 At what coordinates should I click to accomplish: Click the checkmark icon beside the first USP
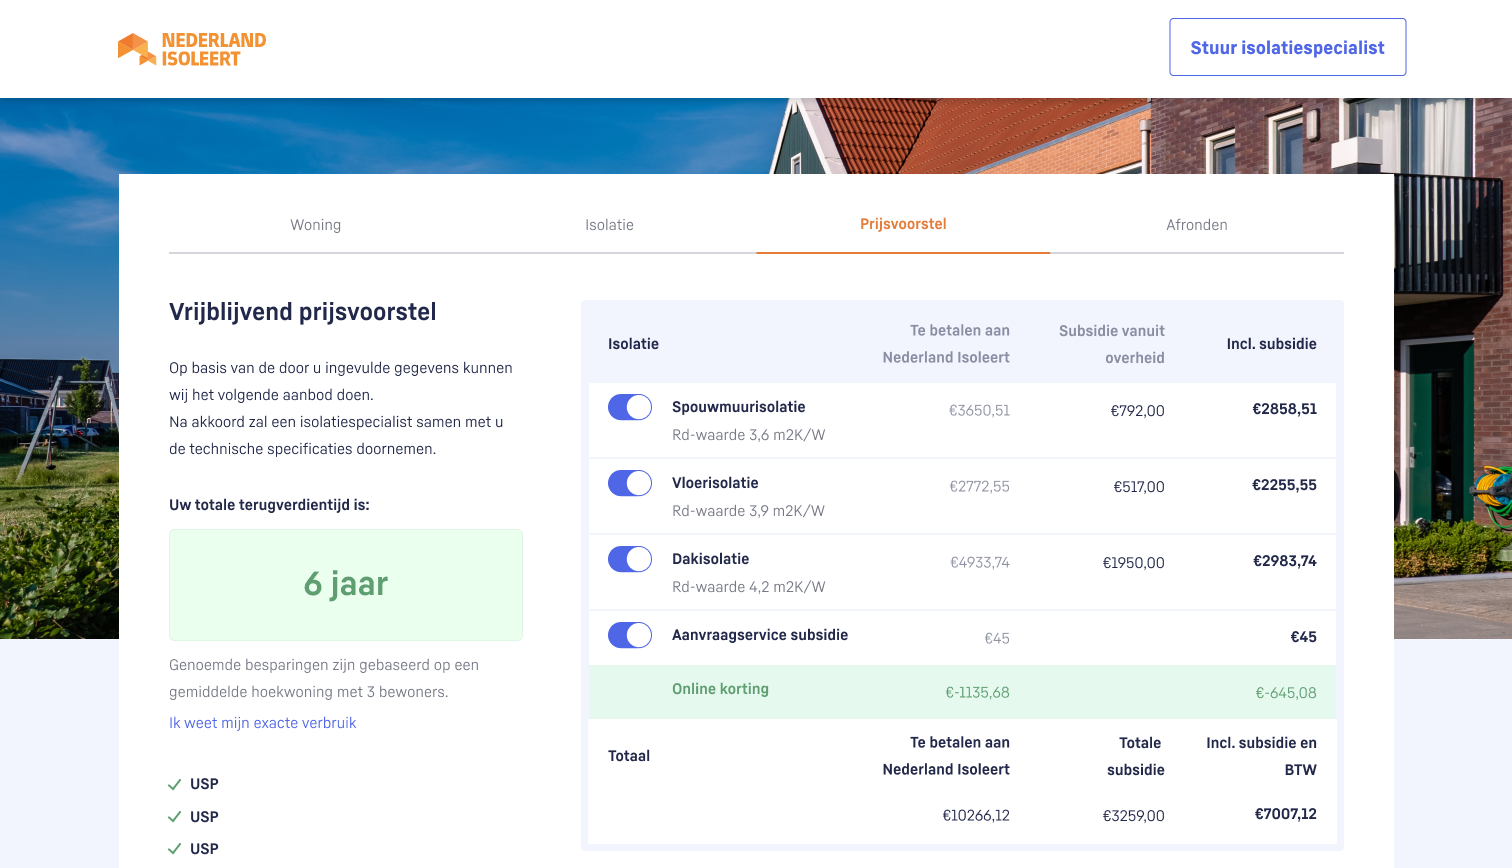click(175, 785)
